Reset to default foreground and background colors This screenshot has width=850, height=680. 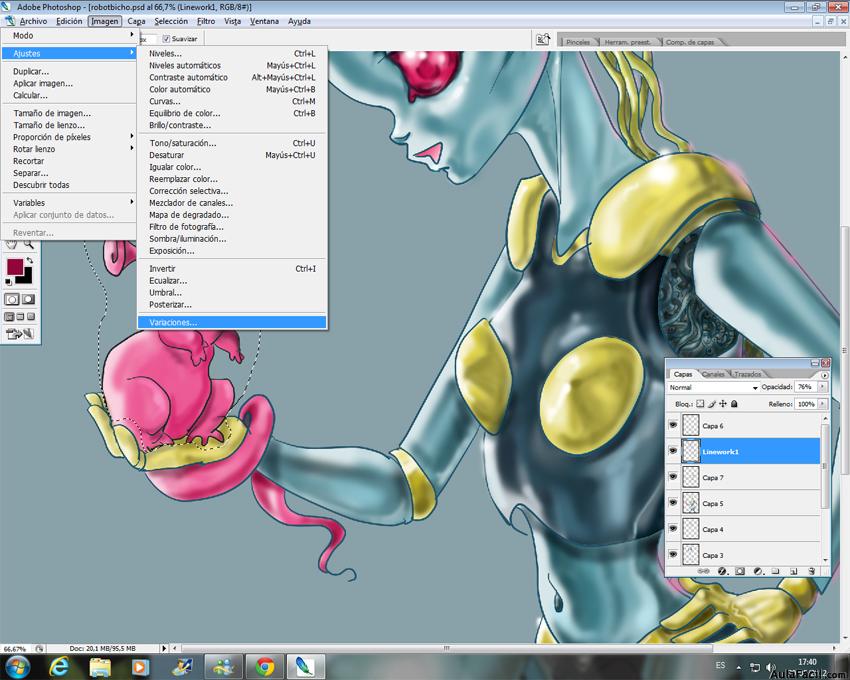[x=8, y=282]
